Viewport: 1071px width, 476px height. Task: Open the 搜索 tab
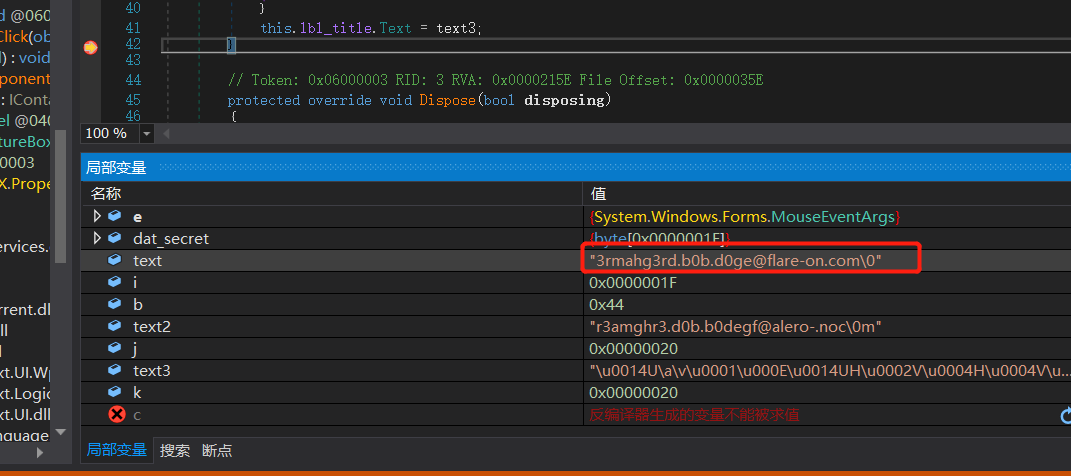point(175,450)
